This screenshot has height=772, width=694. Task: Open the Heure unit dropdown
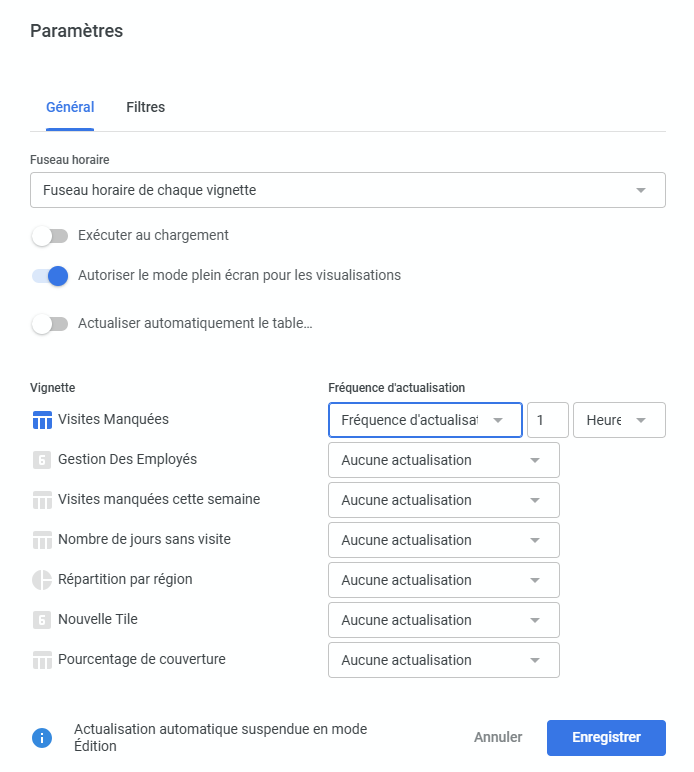[x=618, y=420]
